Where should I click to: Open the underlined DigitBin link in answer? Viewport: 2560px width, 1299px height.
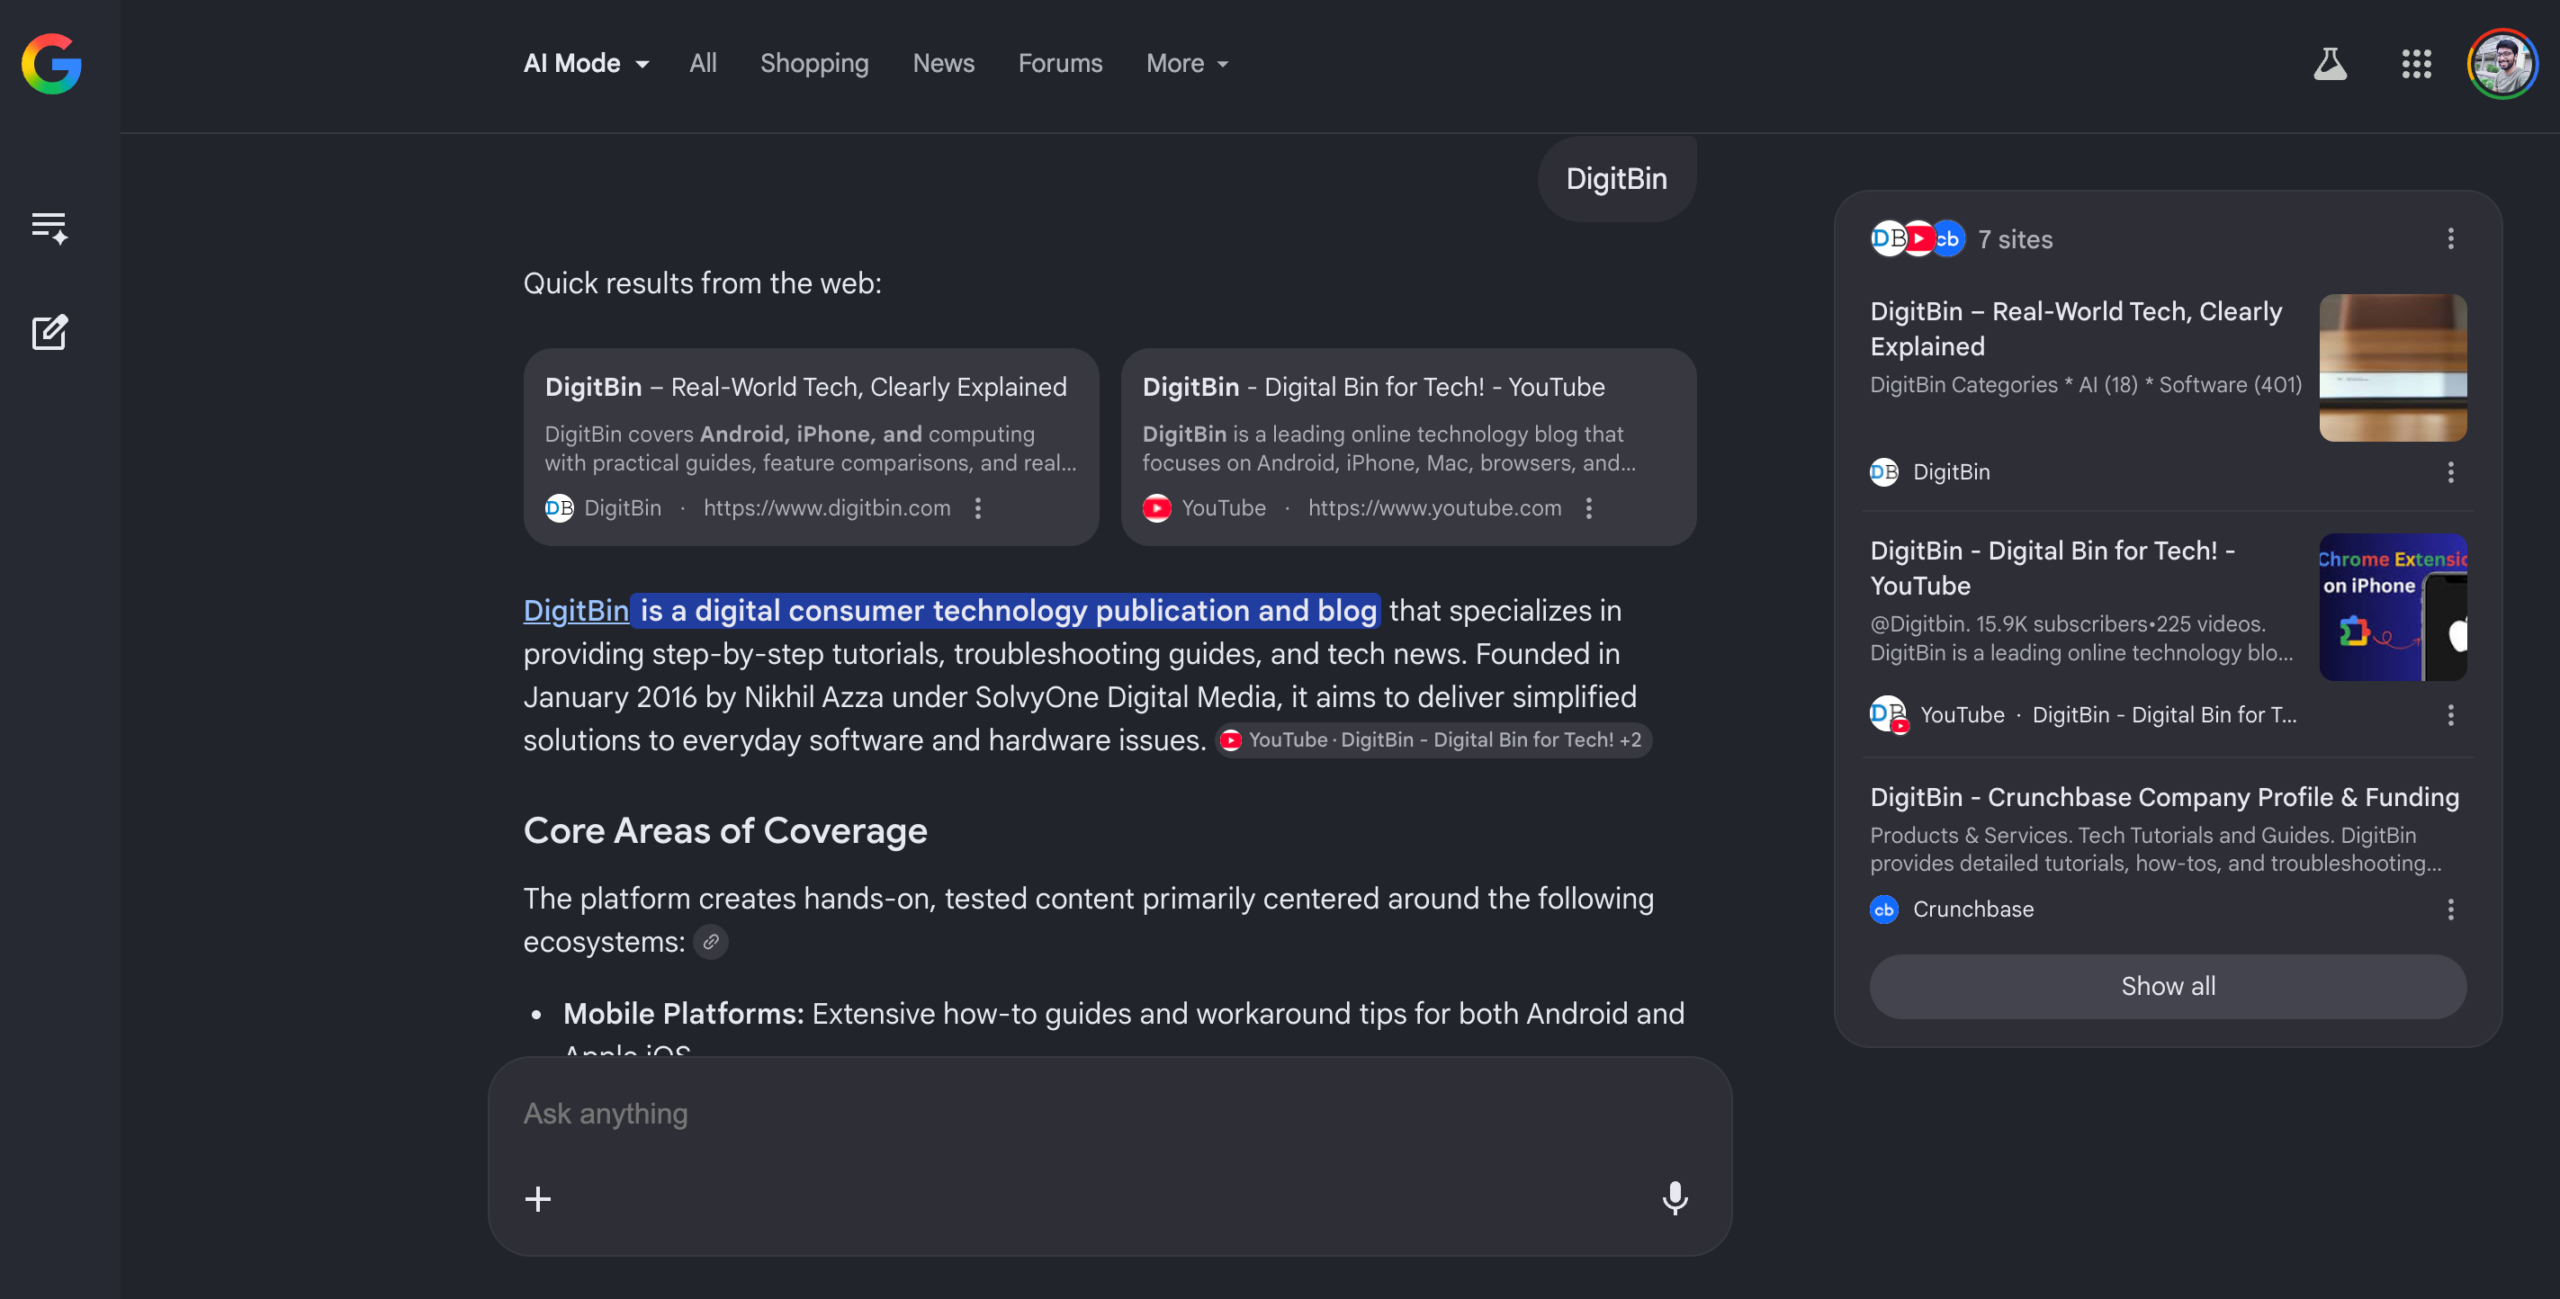pos(576,611)
